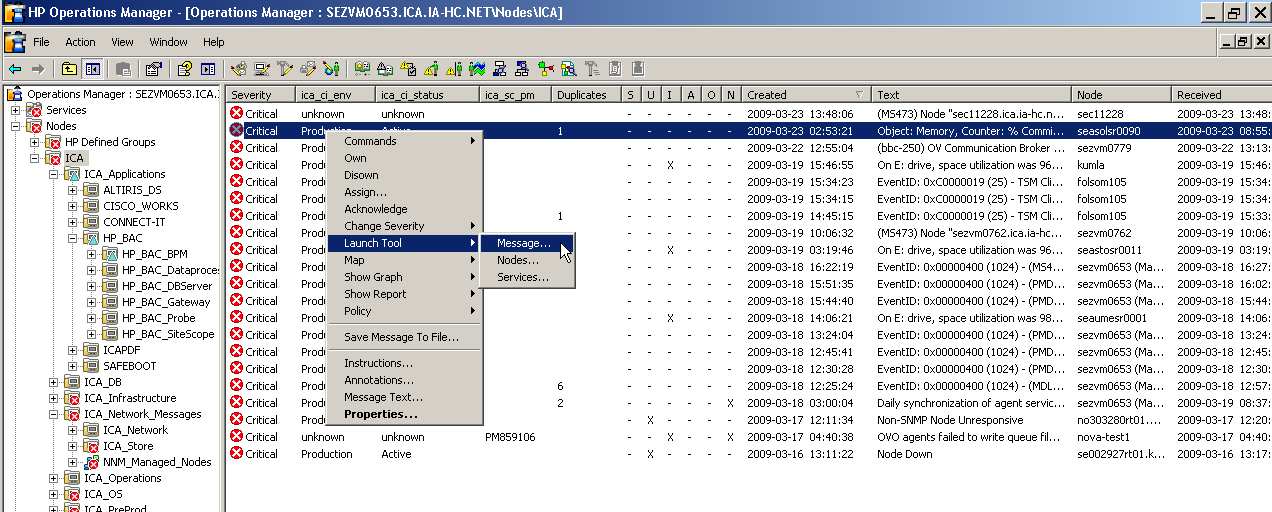Click Critical icon in the sec11228 row
1272x512 pixels.
tap(237, 114)
